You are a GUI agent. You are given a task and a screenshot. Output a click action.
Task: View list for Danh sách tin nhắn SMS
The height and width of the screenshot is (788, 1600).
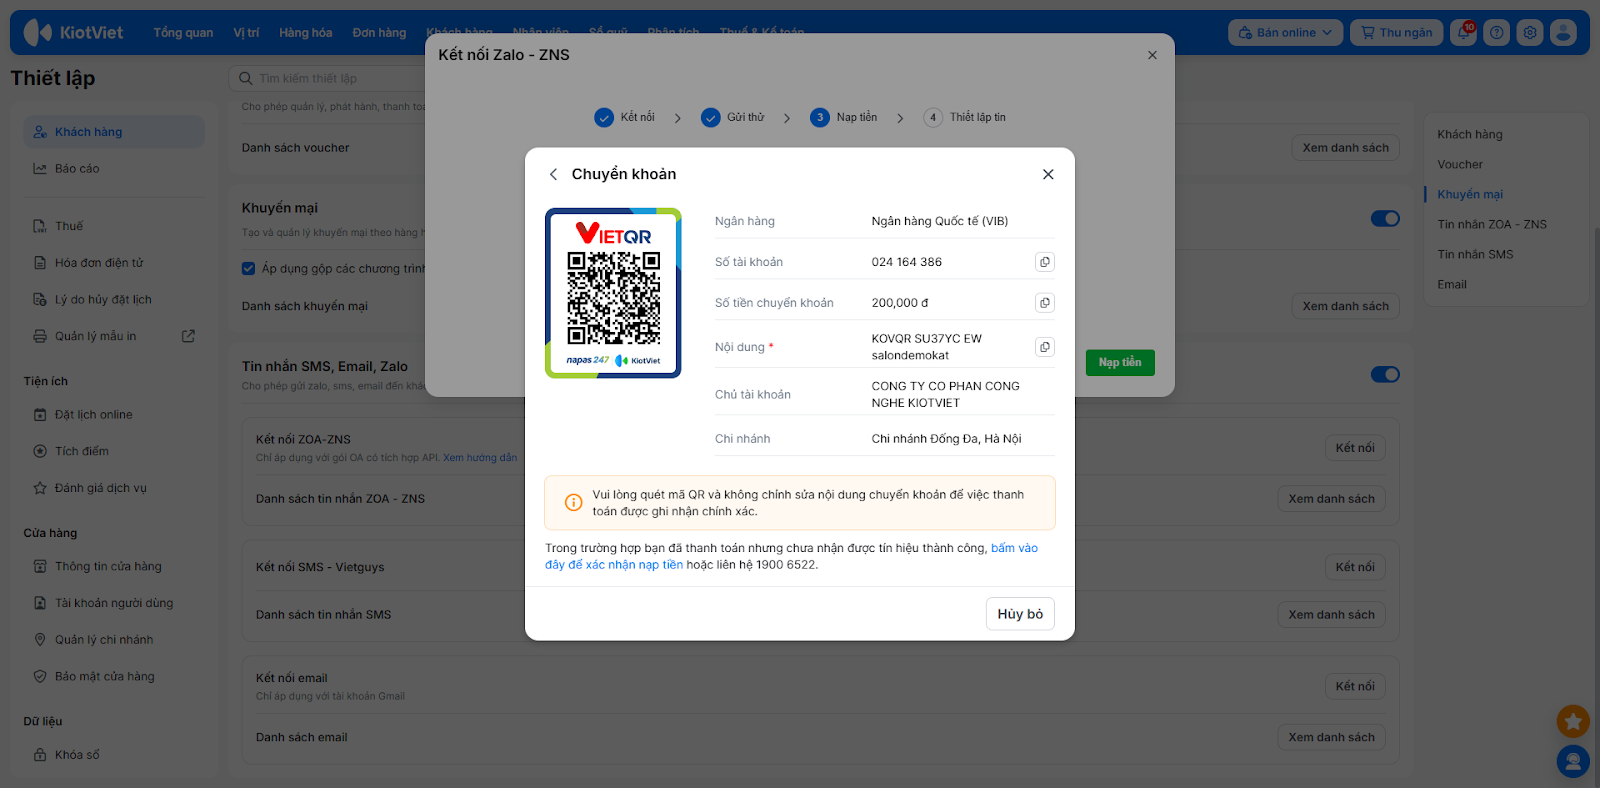(1331, 615)
